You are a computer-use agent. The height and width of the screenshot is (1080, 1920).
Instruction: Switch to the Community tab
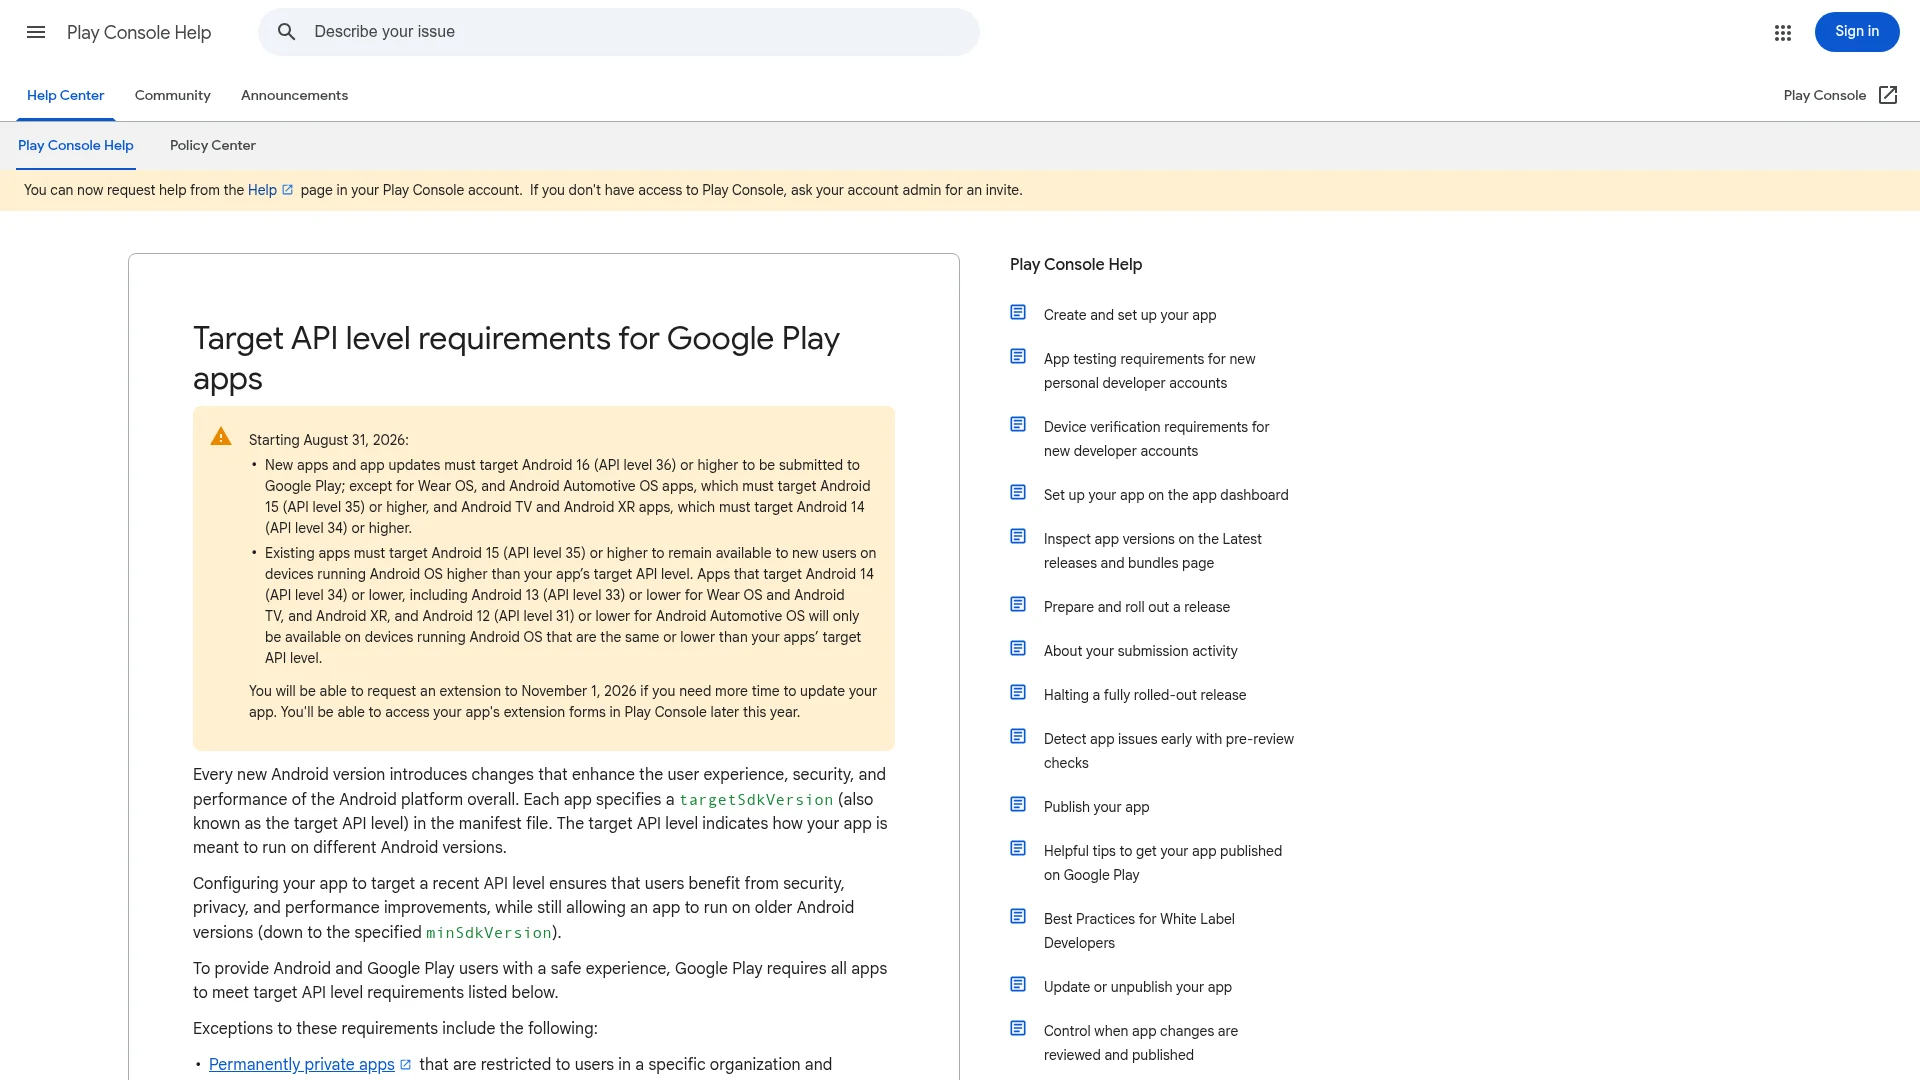click(x=173, y=96)
